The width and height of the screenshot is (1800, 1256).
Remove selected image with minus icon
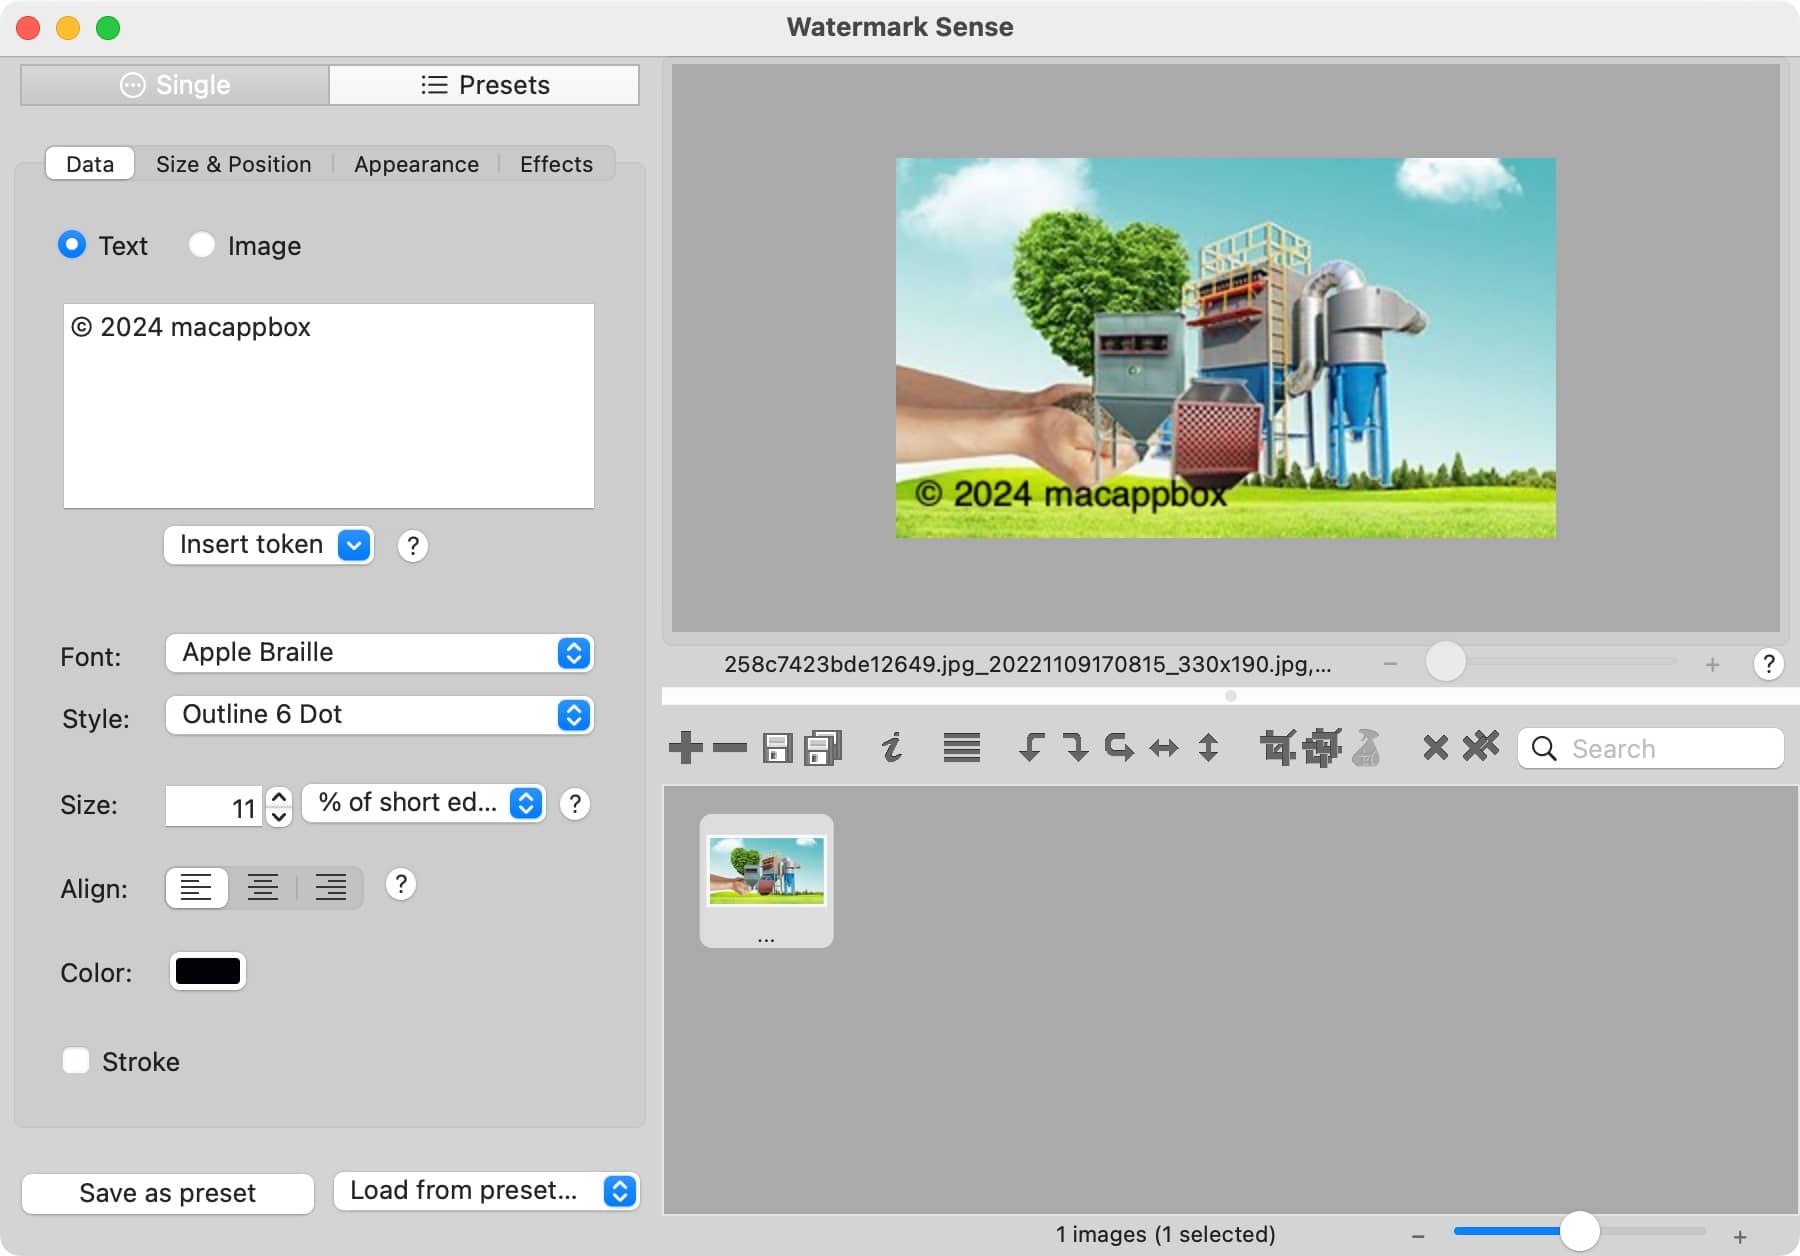(729, 747)
